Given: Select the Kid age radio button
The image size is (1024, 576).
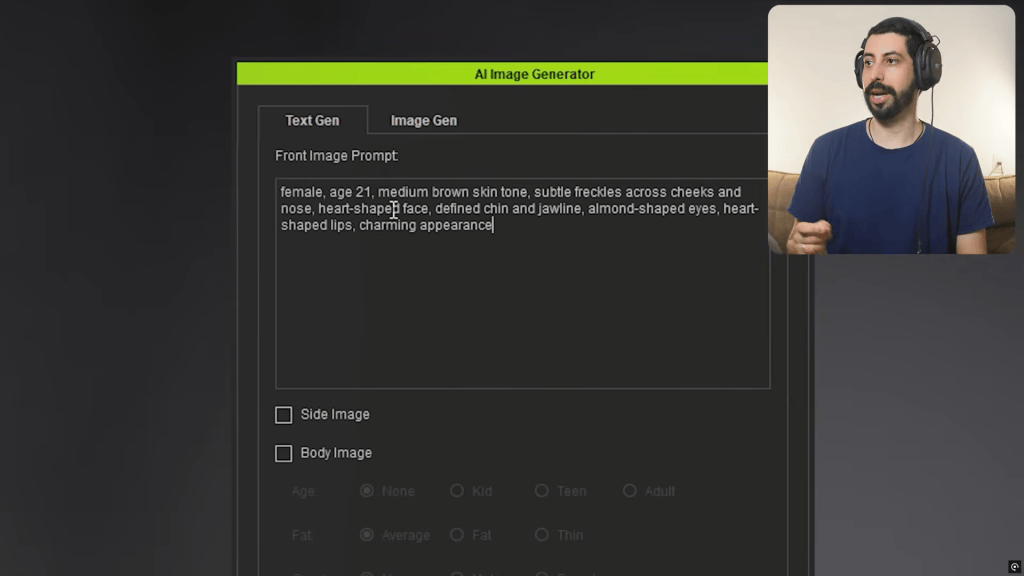Looking at the screenshot, I should point(457,490).
